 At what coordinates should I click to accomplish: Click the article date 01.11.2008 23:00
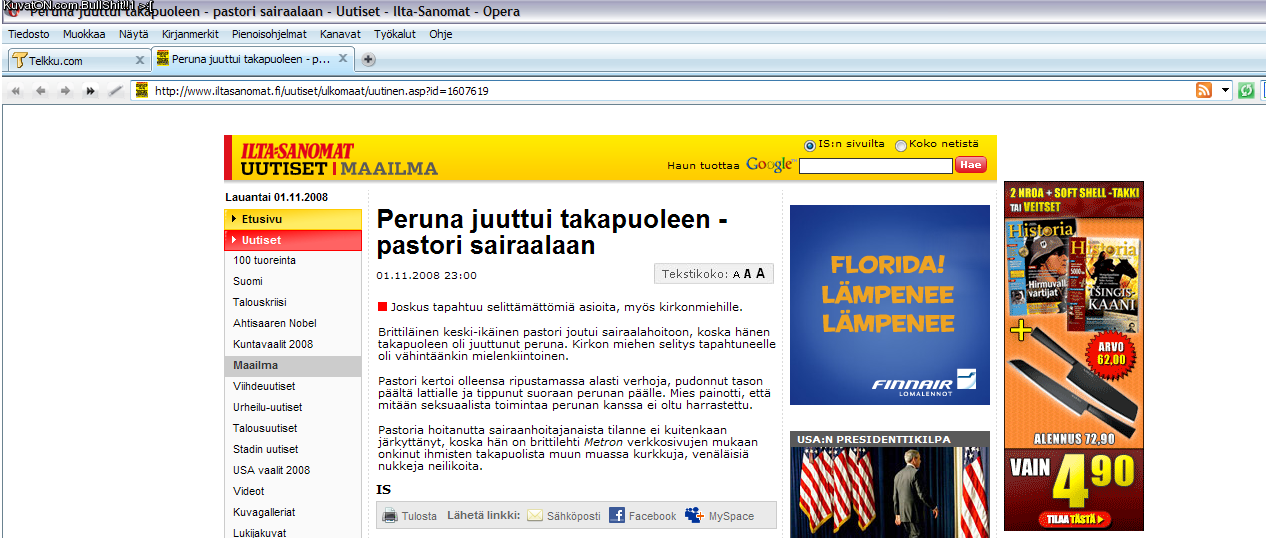(x=427, y=275)
